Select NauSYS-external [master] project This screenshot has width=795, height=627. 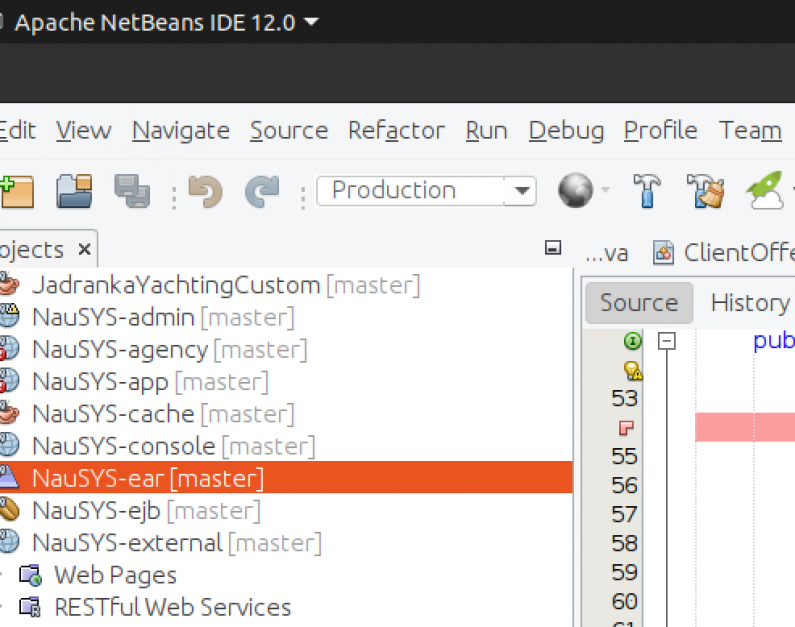click(x=177, y=542)
